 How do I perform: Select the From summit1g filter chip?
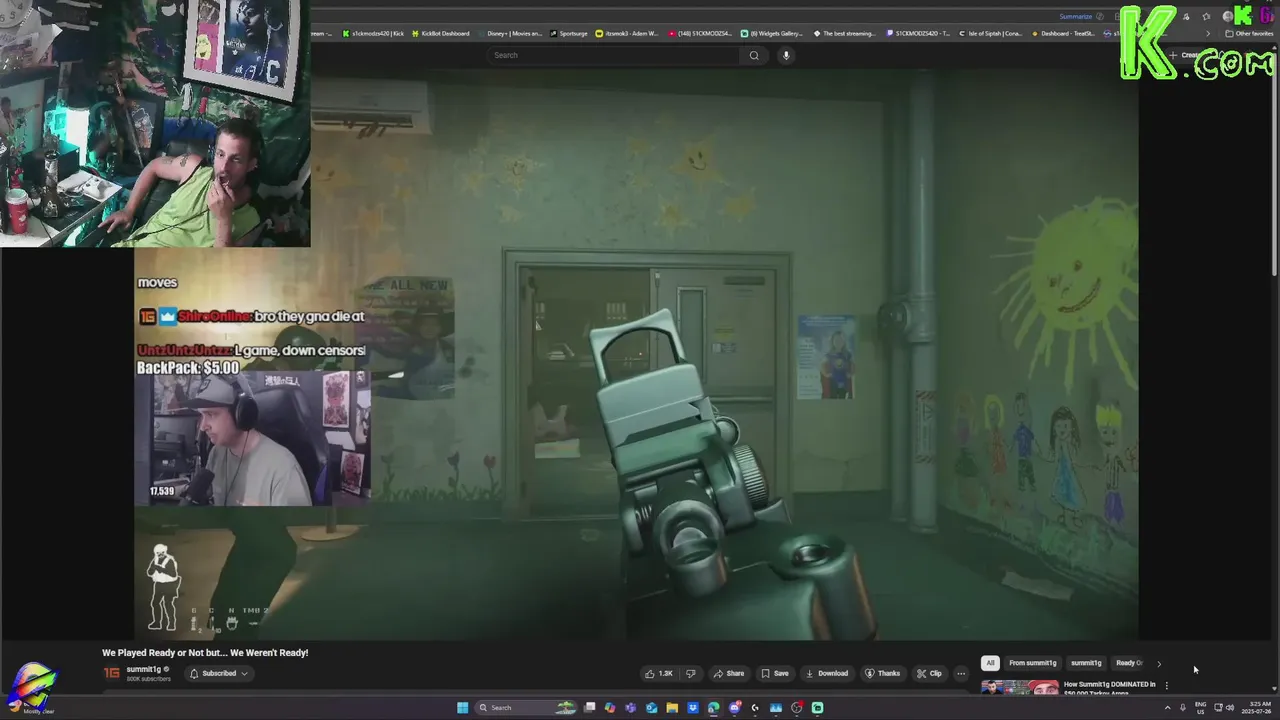[1032, 663]
